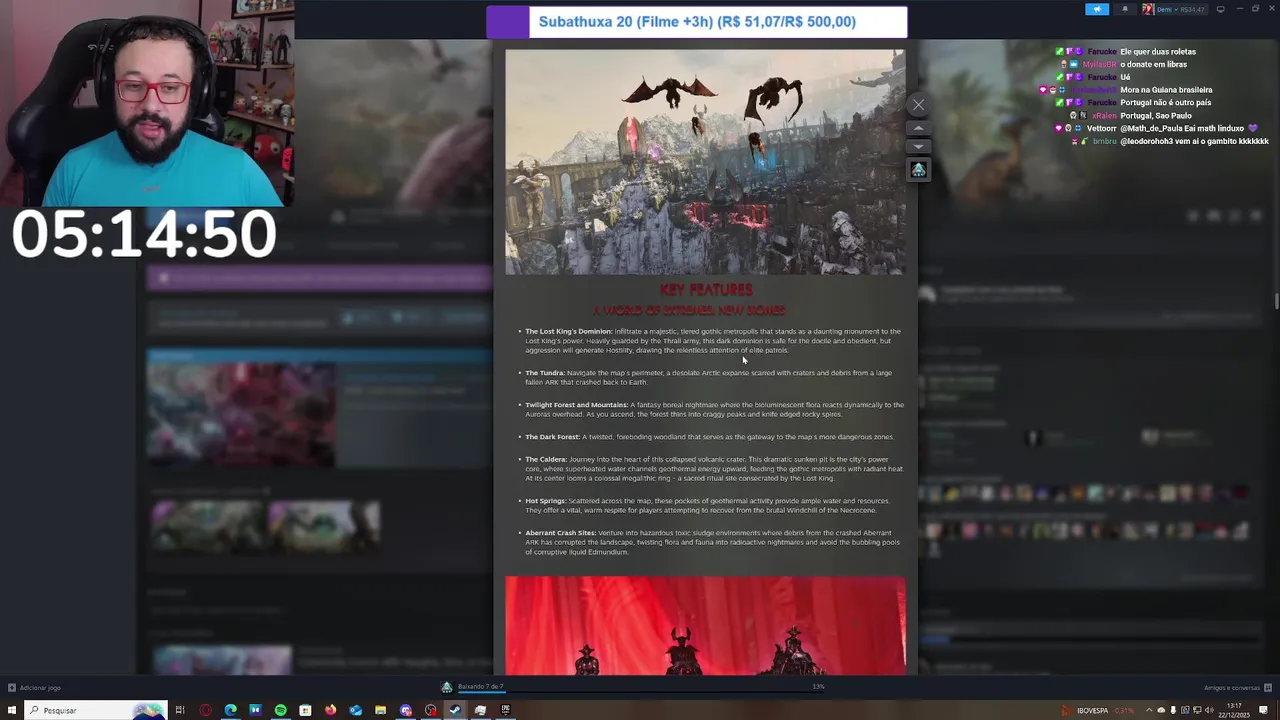Go to next image with down arrow
This screenshot has height=720, width=1280.
click(x=918, y=146)
